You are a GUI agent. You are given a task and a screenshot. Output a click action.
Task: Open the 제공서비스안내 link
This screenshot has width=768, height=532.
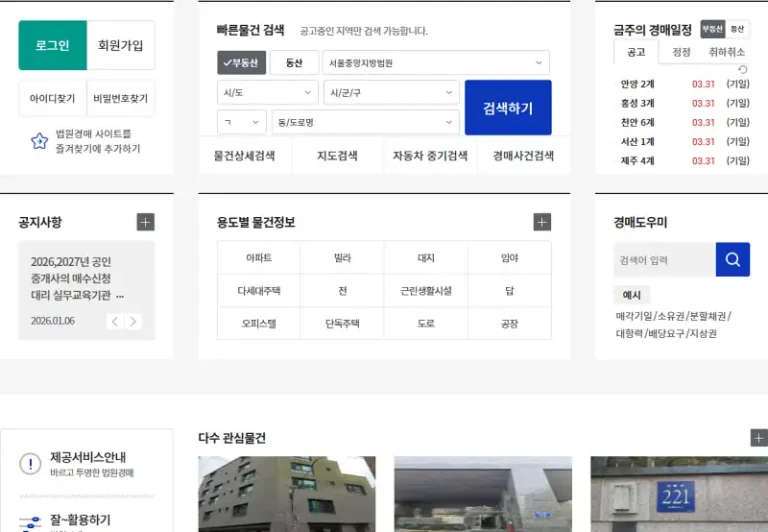88,457
